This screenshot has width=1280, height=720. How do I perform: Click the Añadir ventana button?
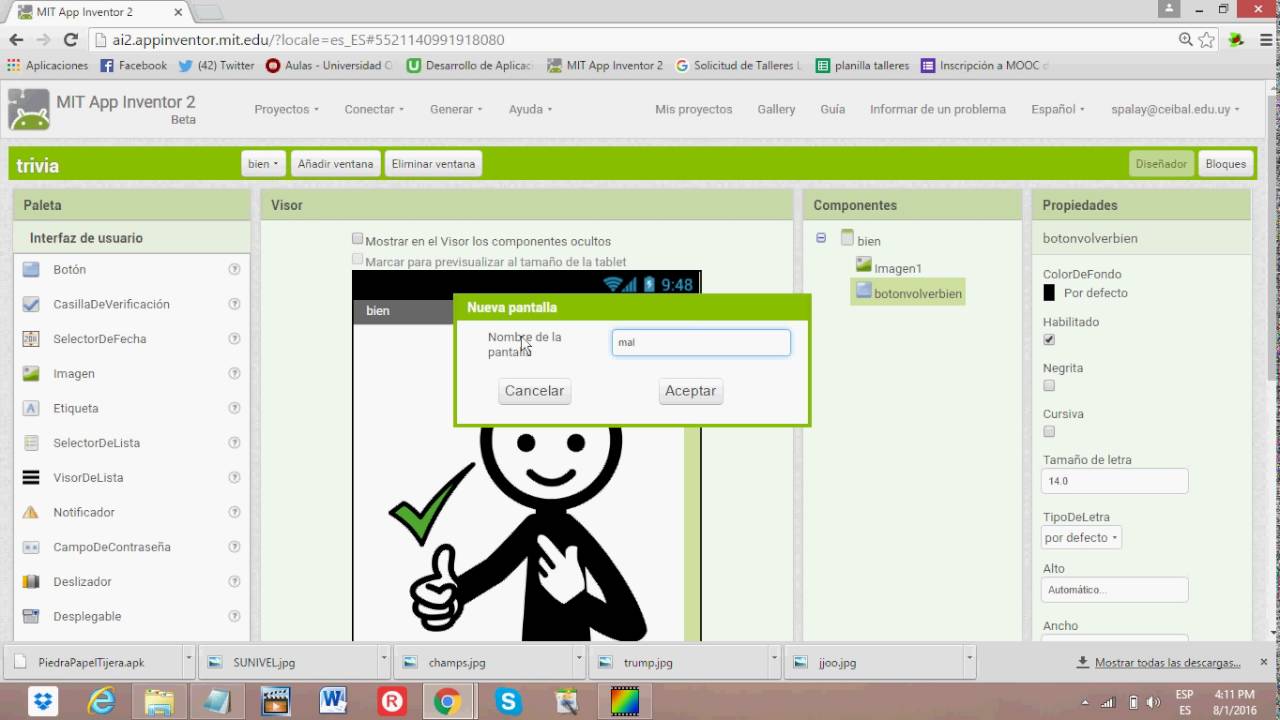click(x=336, y=164)
